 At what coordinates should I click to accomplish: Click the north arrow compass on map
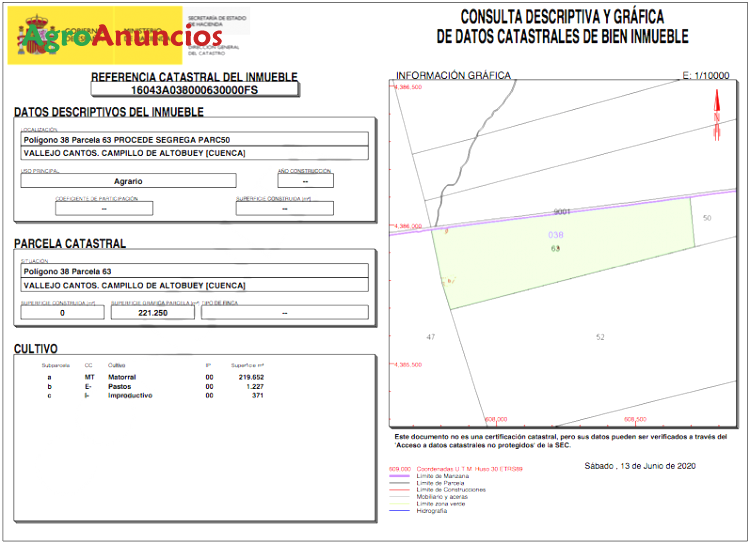tap(717, 115)
